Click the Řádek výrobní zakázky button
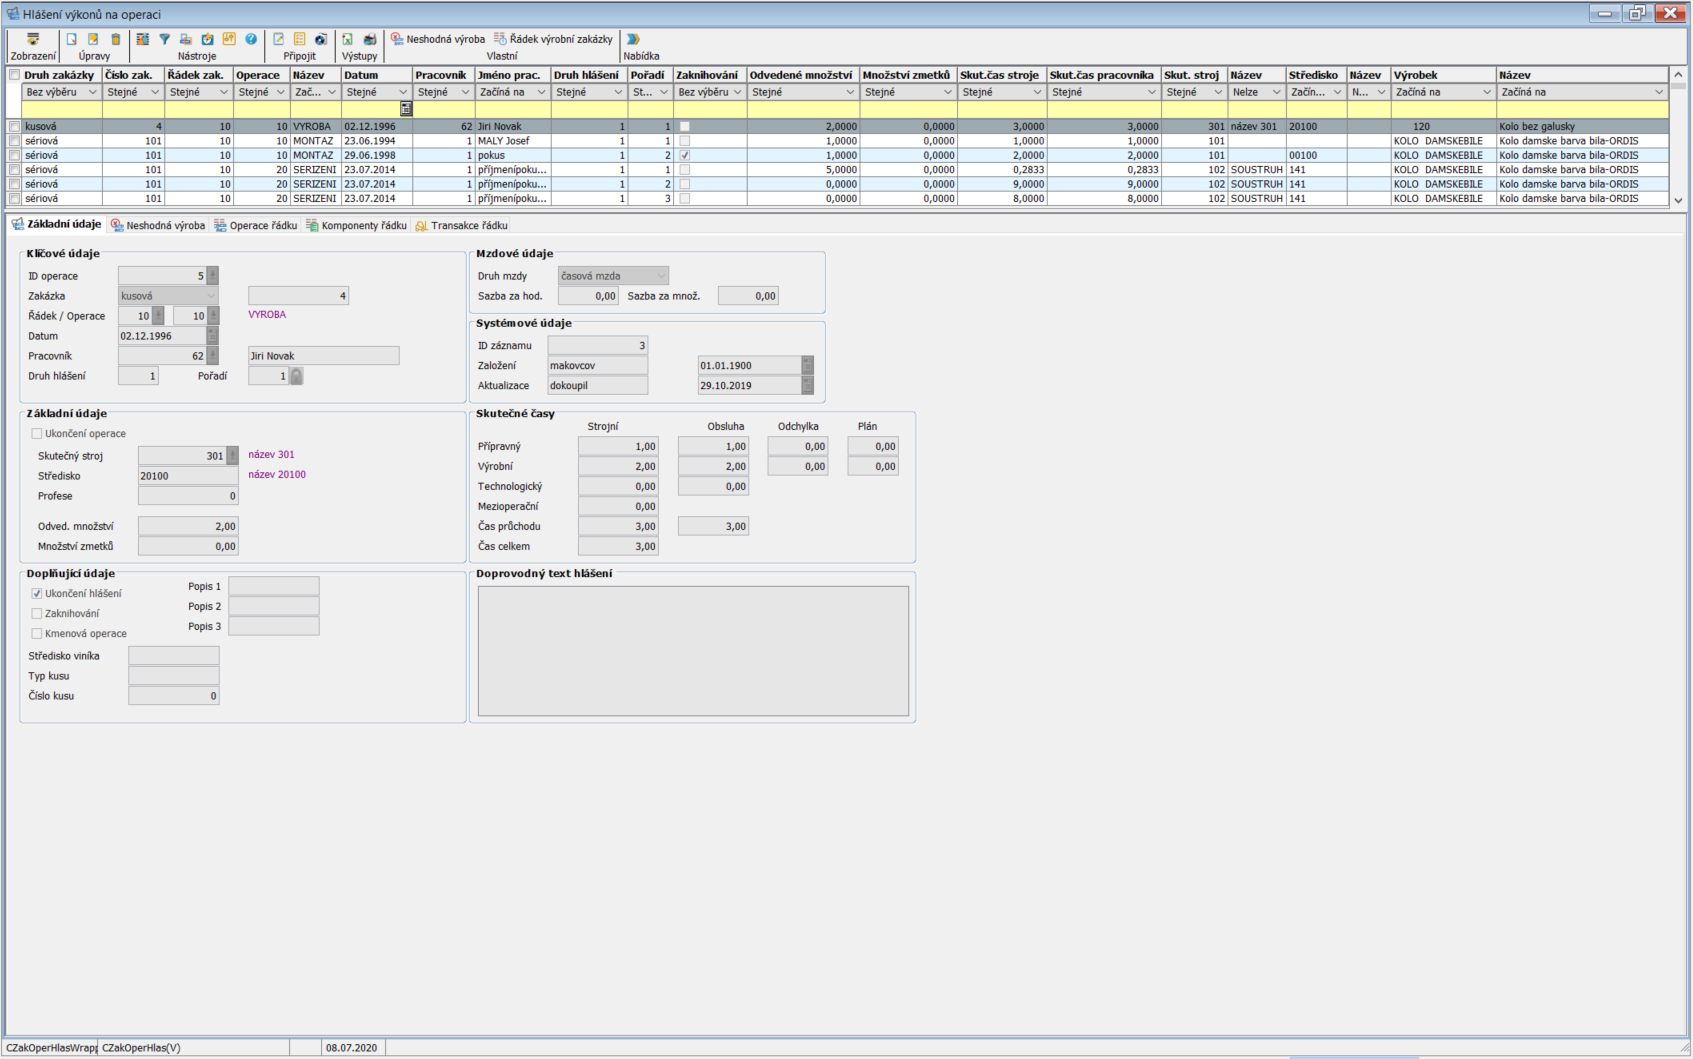 (x=553, y=39)
